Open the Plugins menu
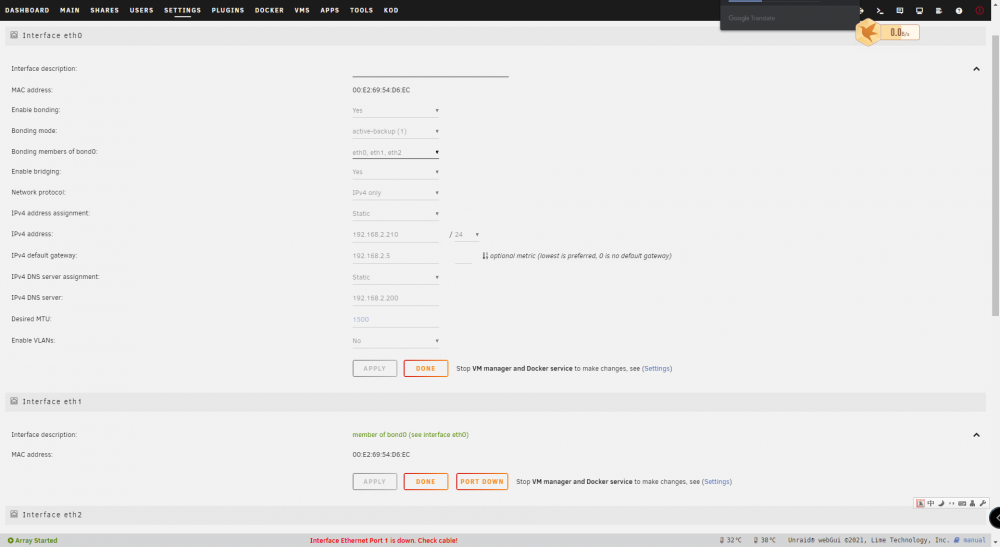The width and height of the screenshot is (1000, 547). [228, 10]
